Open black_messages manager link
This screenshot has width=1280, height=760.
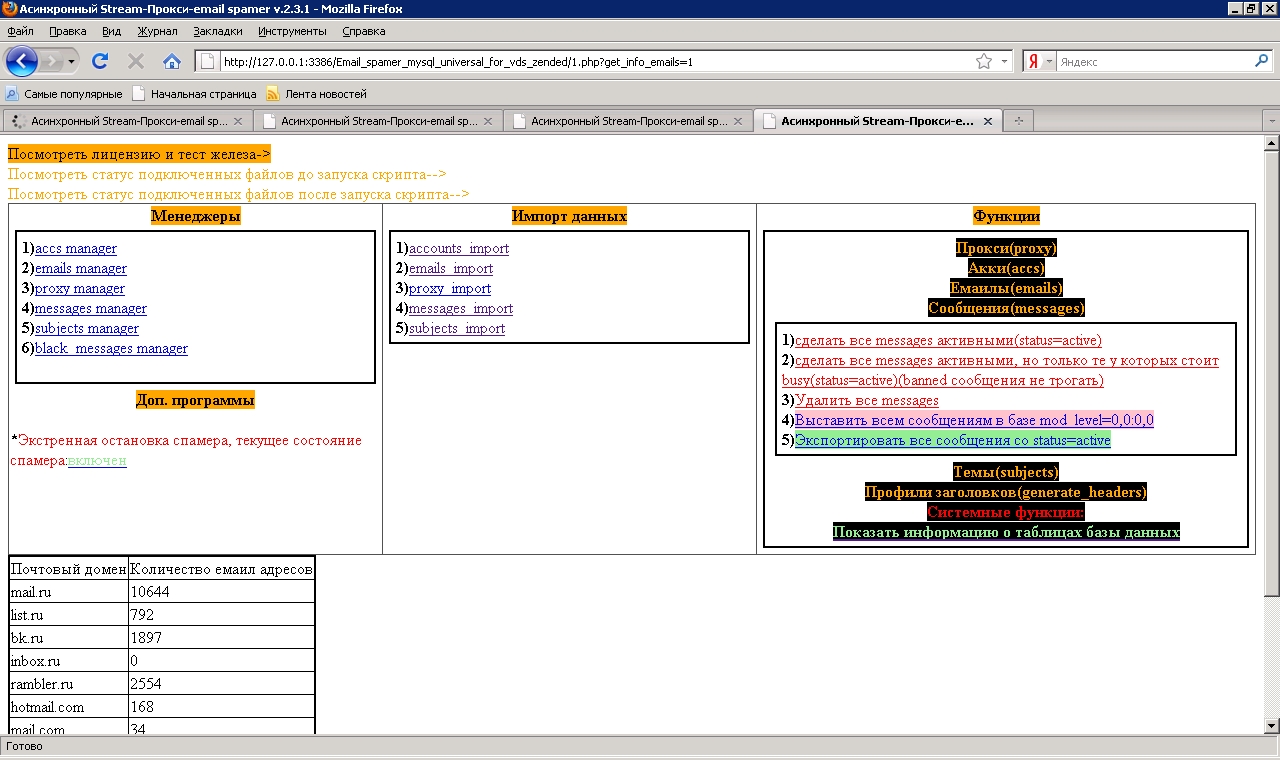(x=111, y=348)
